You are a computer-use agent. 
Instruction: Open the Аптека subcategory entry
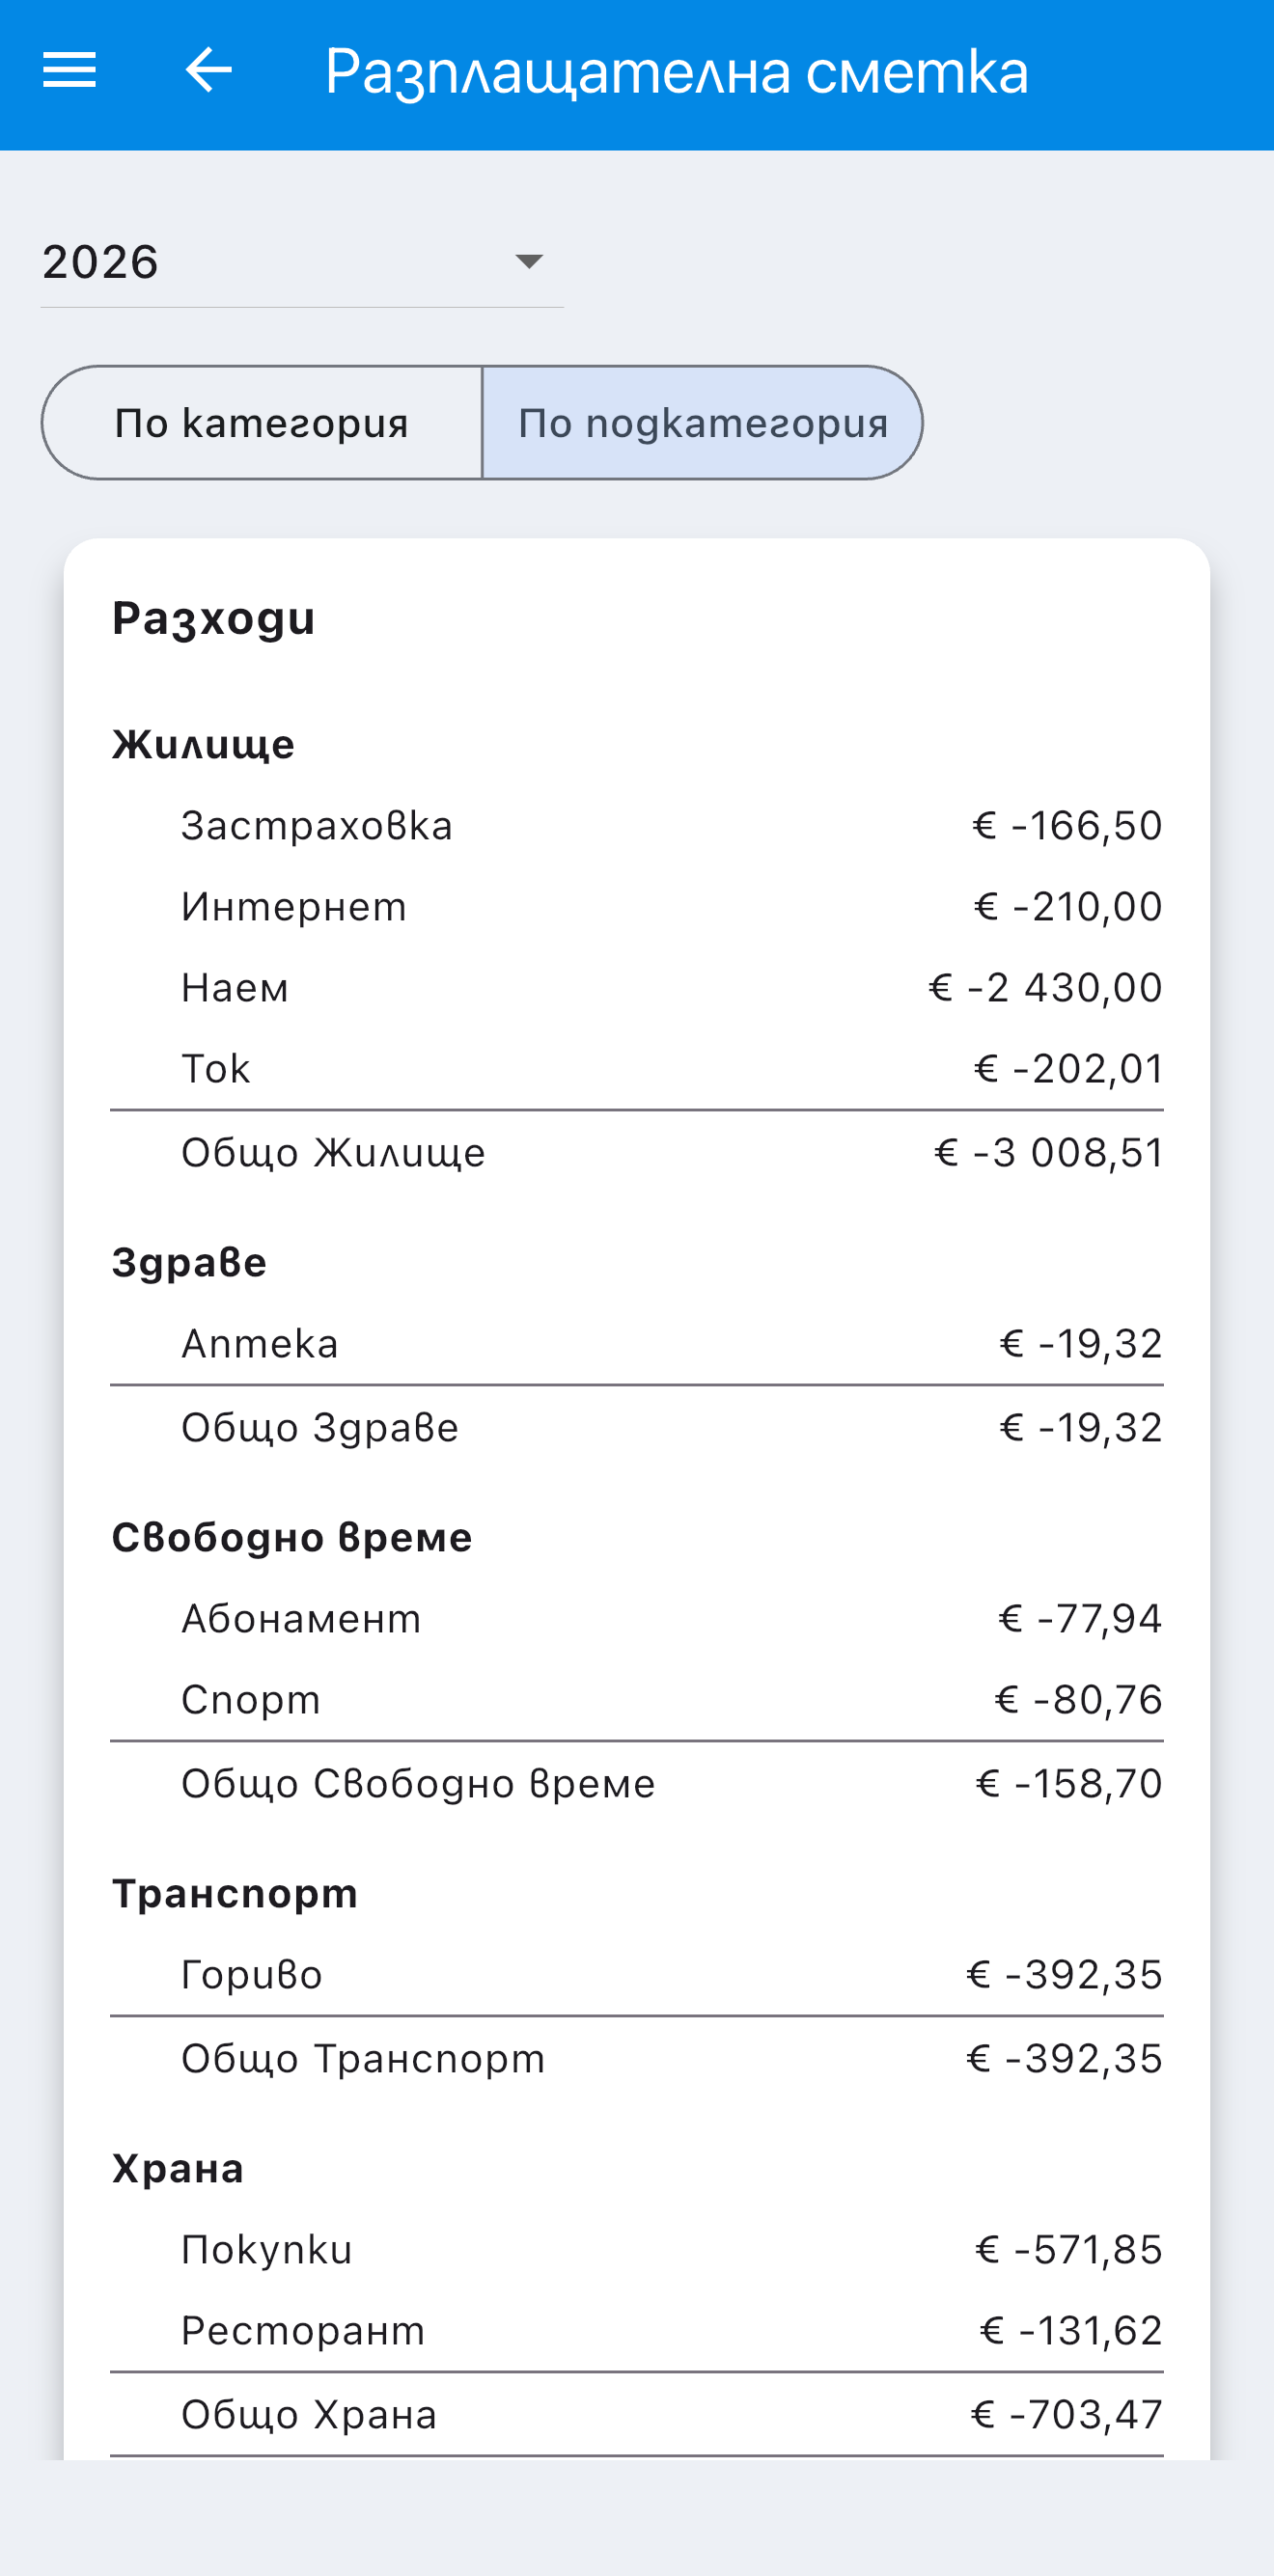coord(637,1344)
